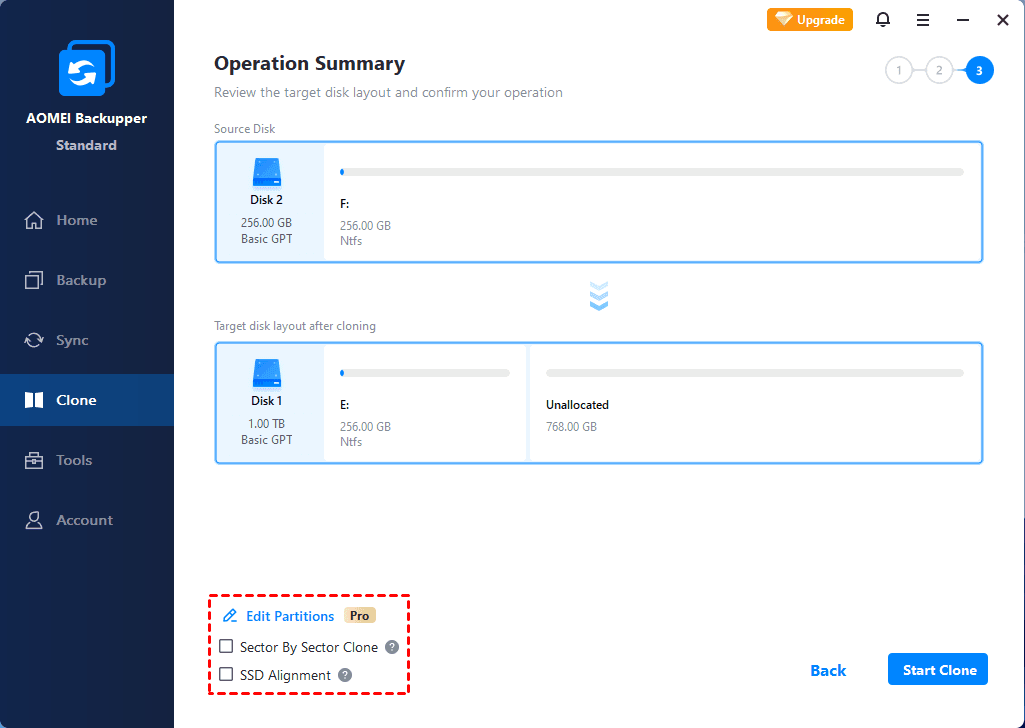Select the Clone sidebar item
The width and height of the screenshot is (1025, 728).
pos(87,400)
